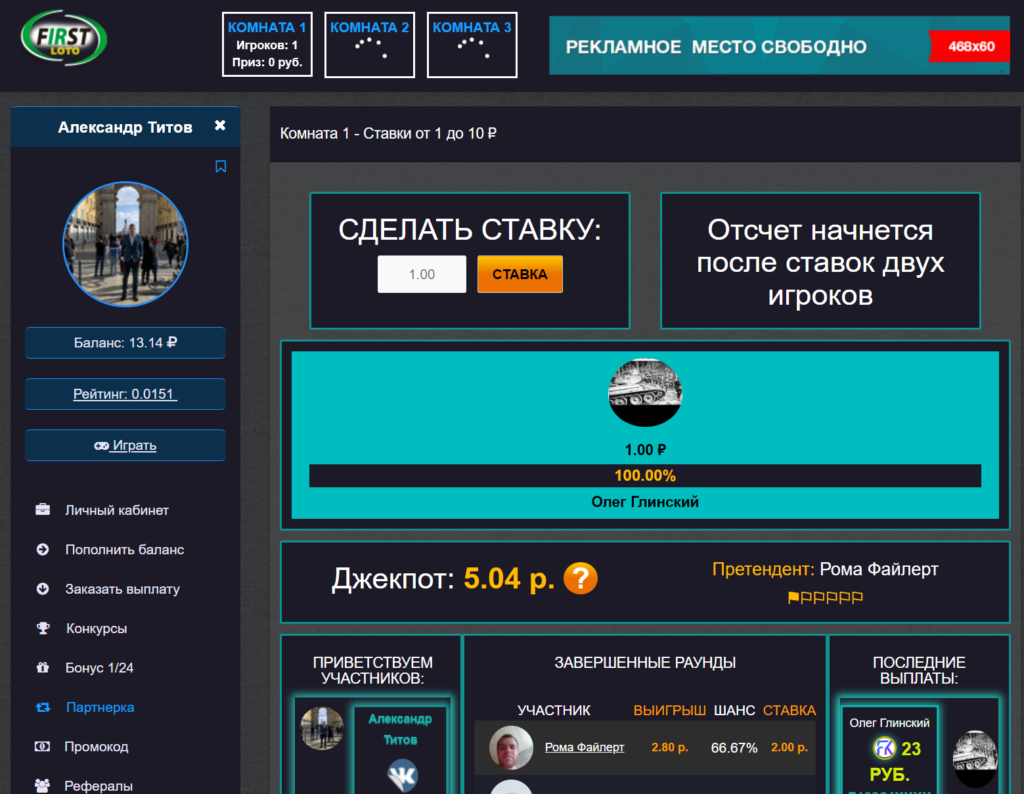Open the Рейтинг: 0.0151 link

[125, 394]
